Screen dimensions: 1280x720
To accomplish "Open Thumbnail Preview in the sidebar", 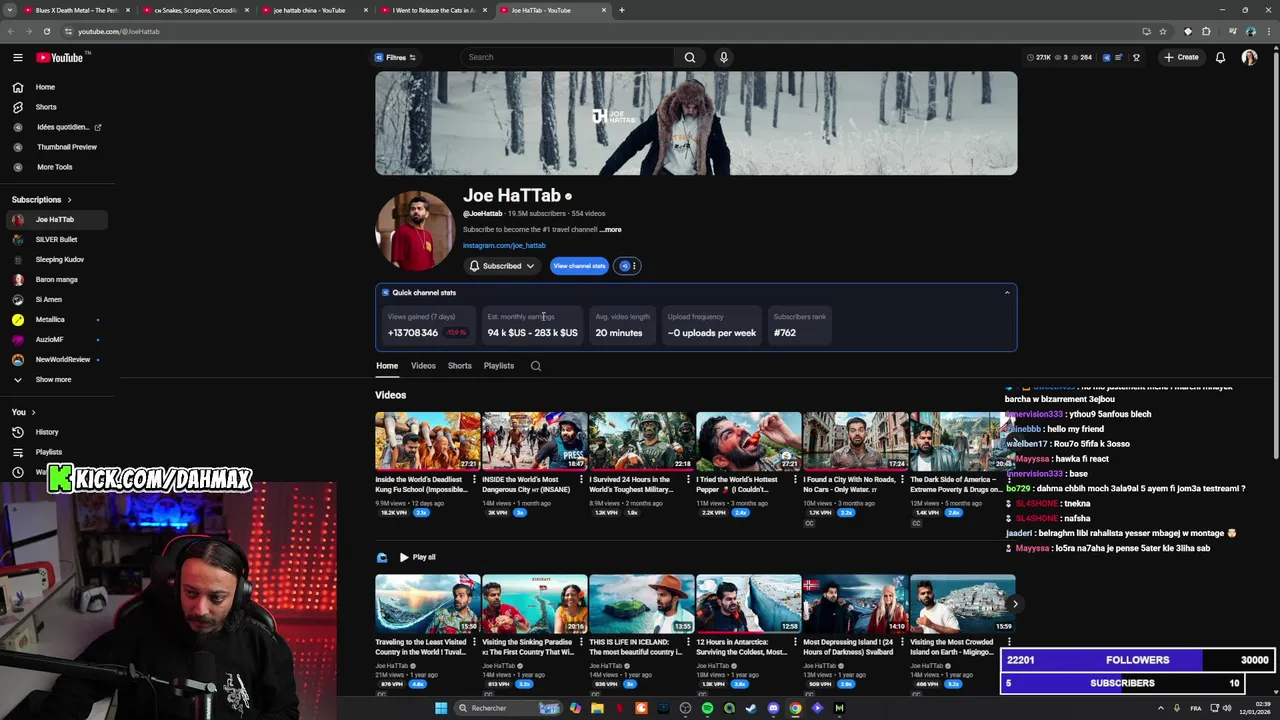I will [67, 147].
